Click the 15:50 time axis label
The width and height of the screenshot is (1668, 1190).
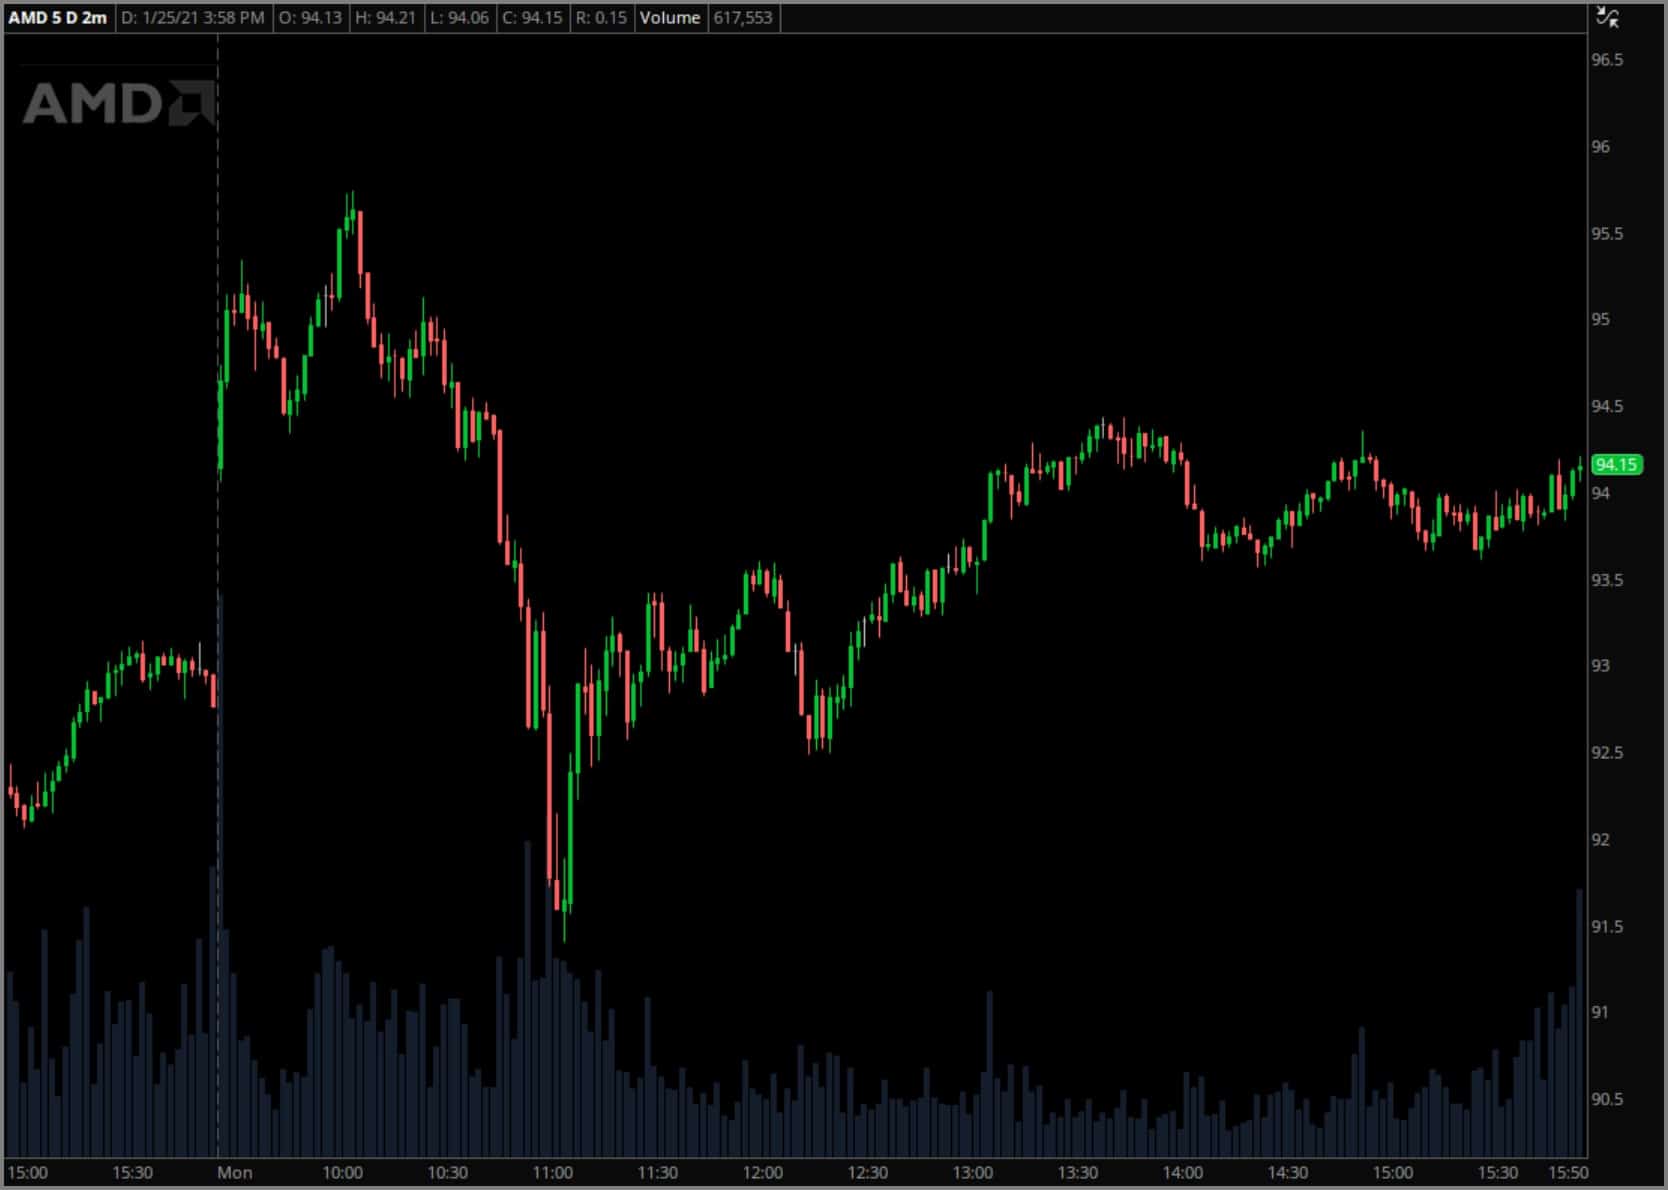coord(1567,1172)
